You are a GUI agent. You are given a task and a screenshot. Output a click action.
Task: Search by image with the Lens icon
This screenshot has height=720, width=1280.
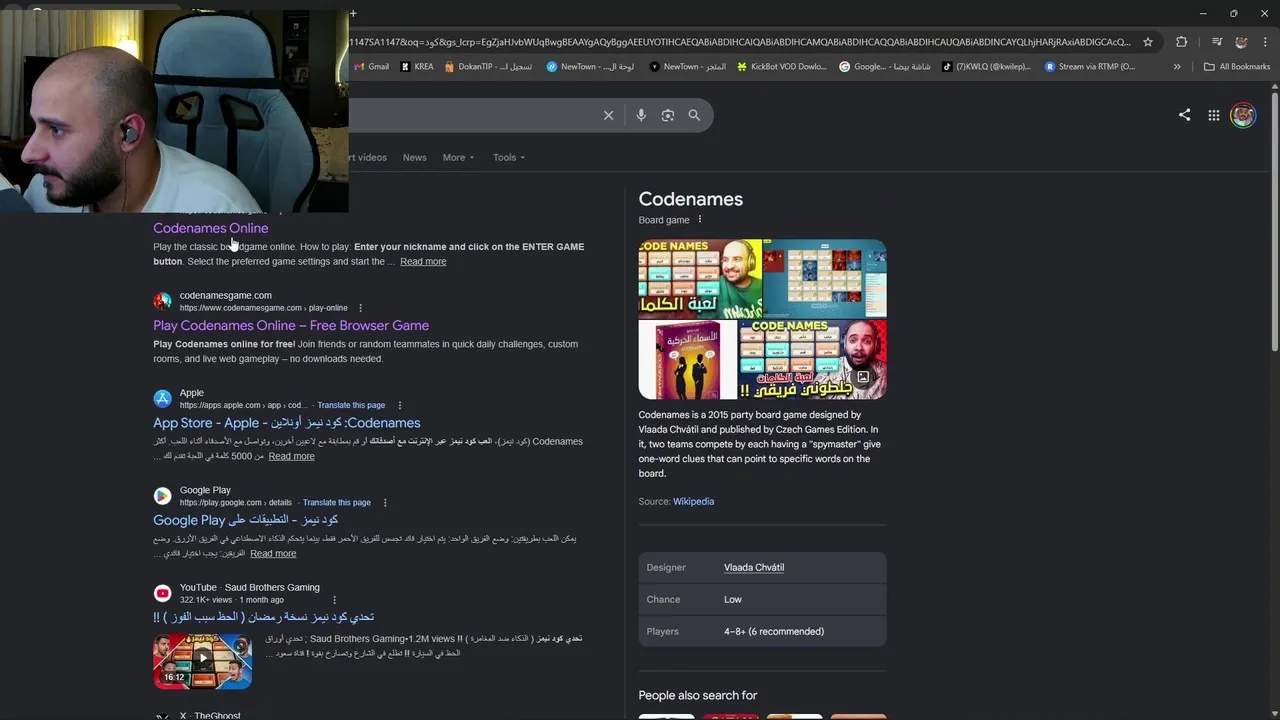pyautogui.click(x=668, y=115)
